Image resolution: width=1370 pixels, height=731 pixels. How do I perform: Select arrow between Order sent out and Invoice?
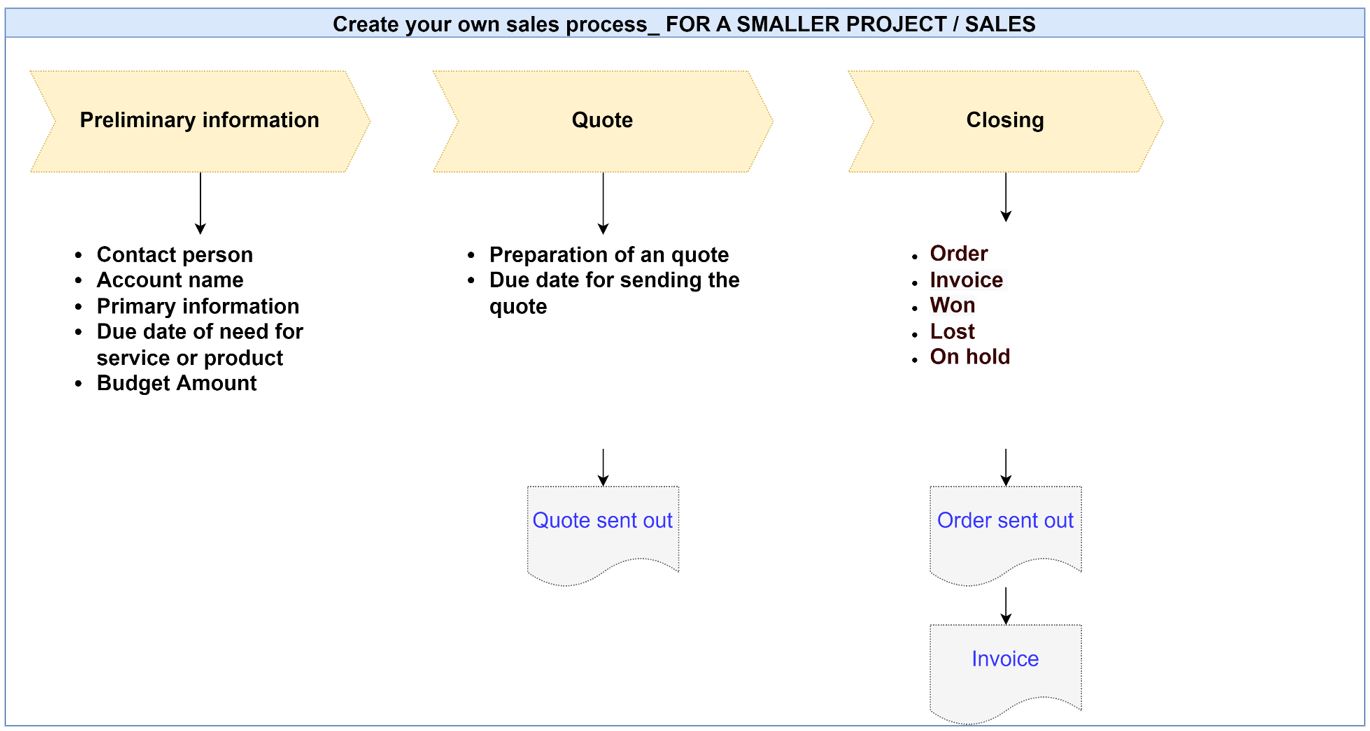pos(1005,605)
